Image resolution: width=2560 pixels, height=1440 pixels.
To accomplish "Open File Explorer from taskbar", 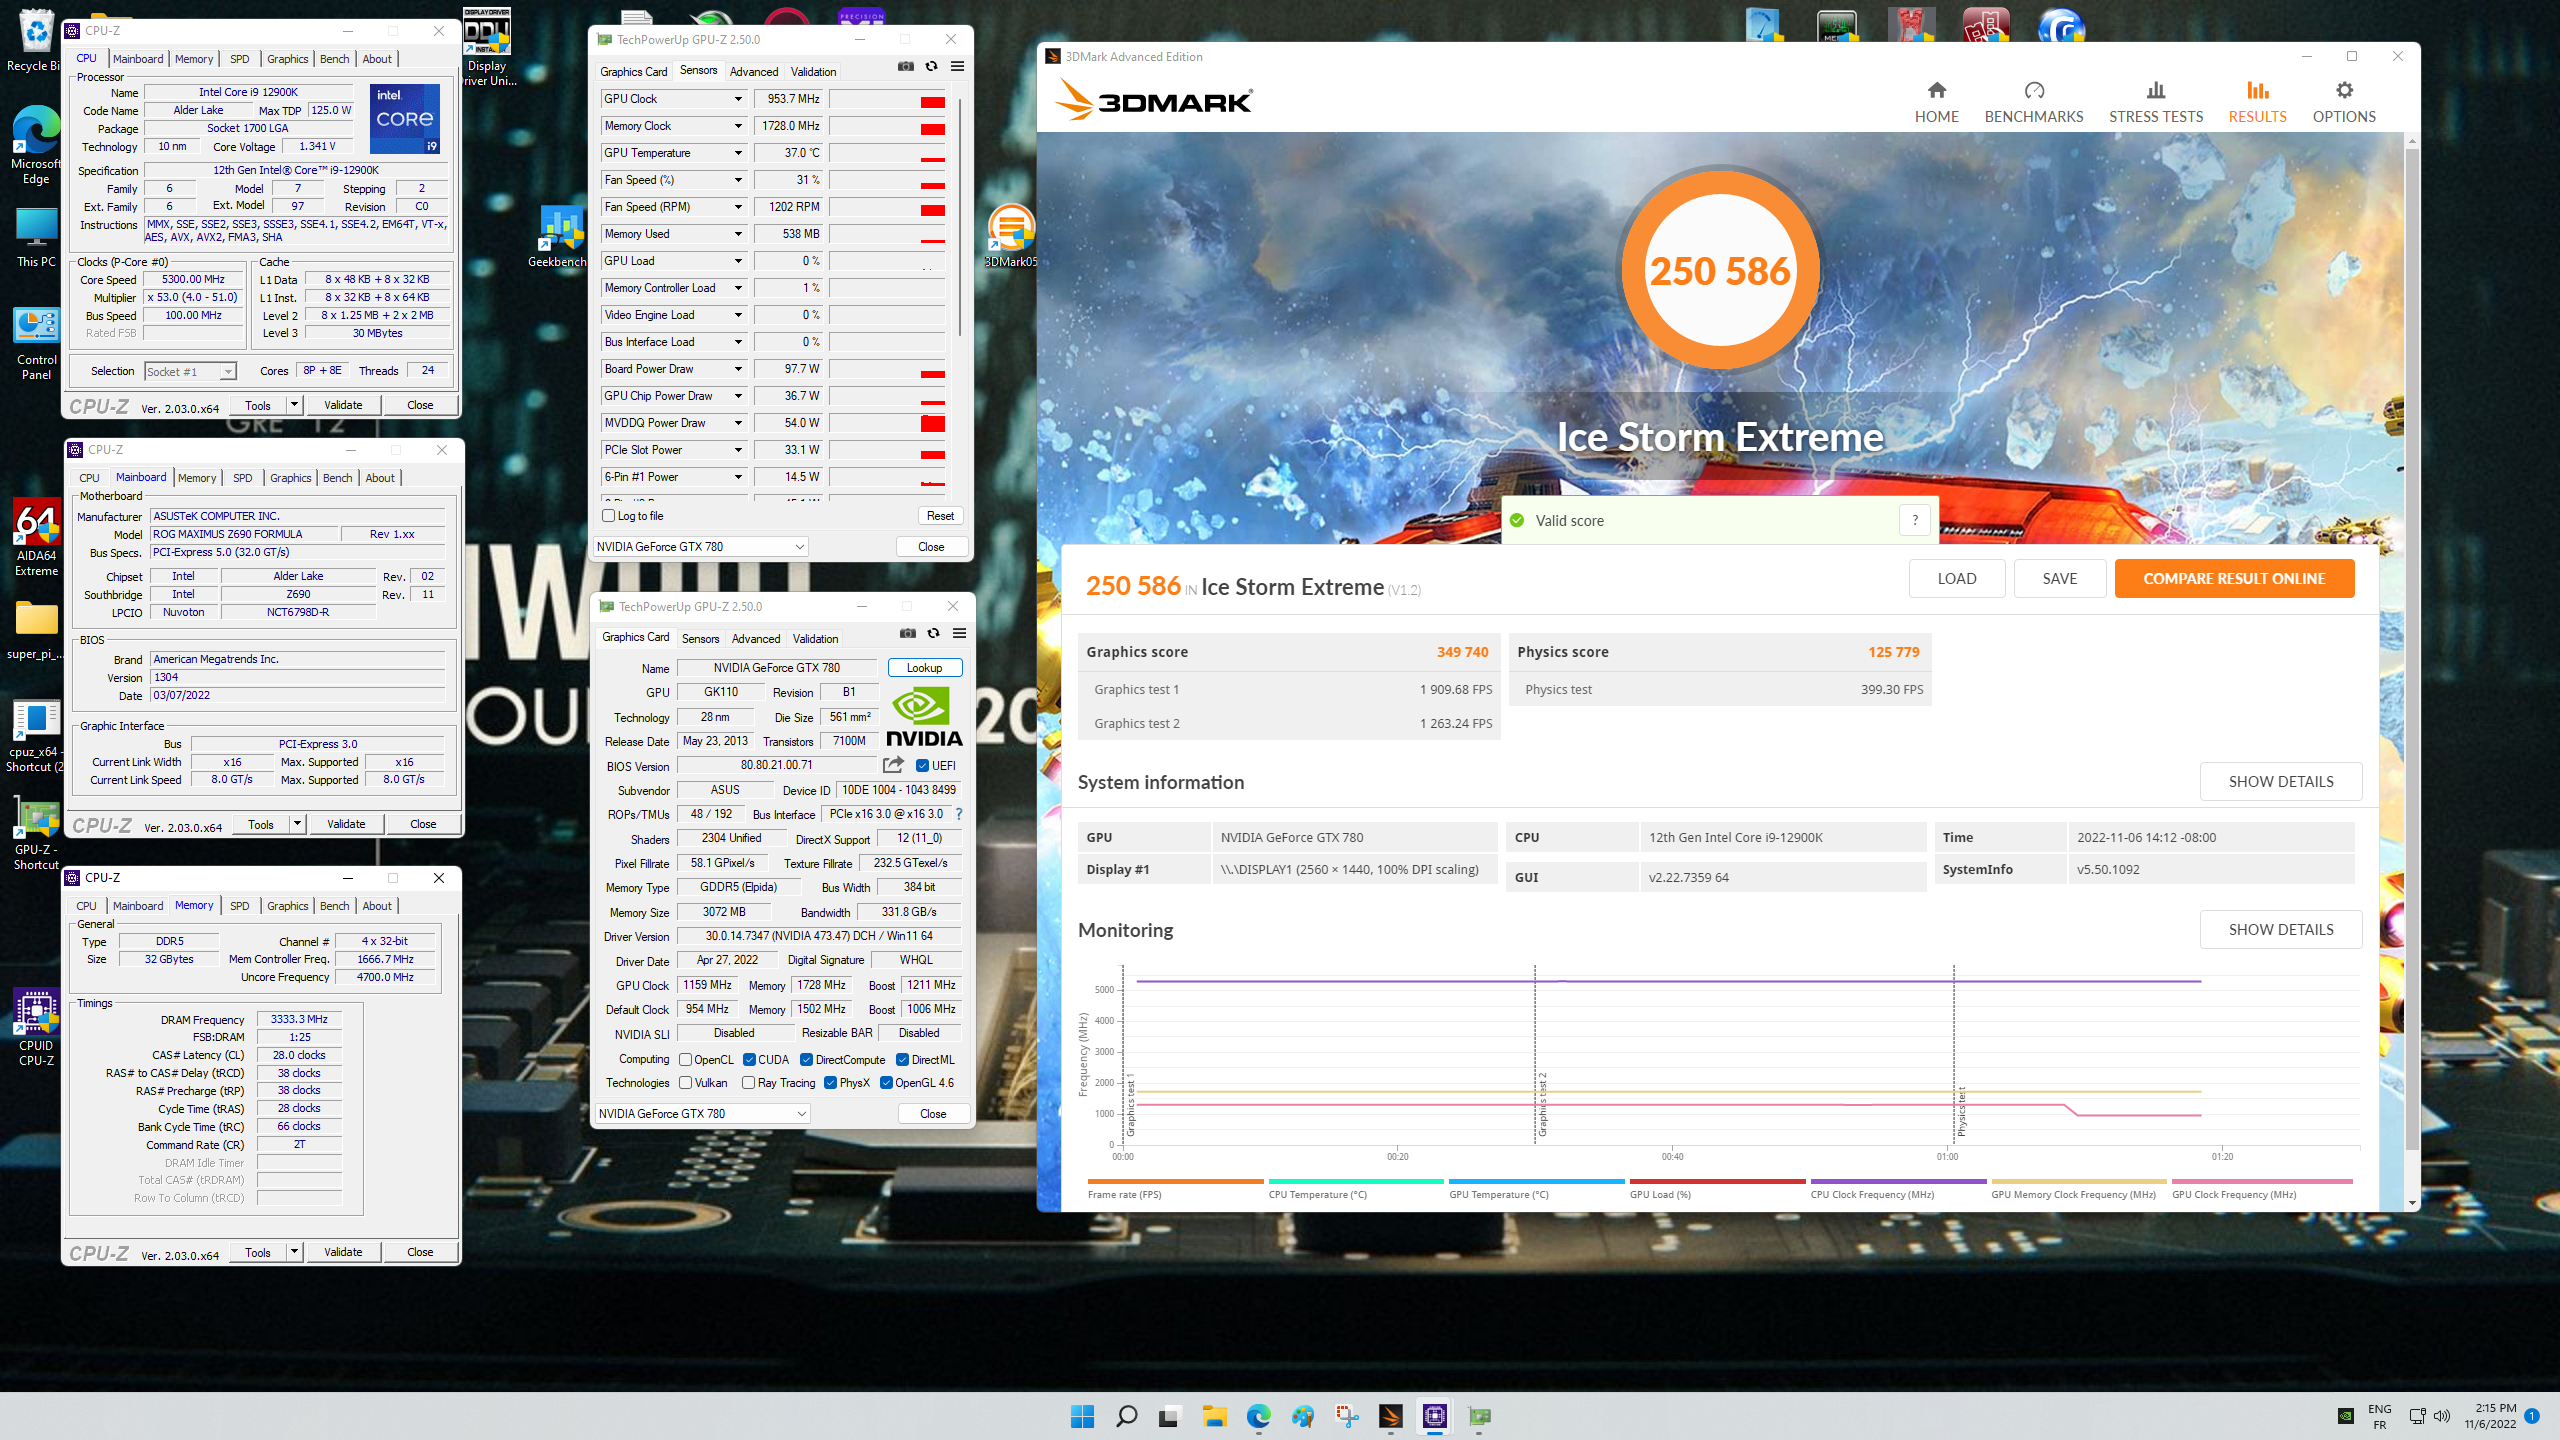I will click(x=1214, y=1416).
